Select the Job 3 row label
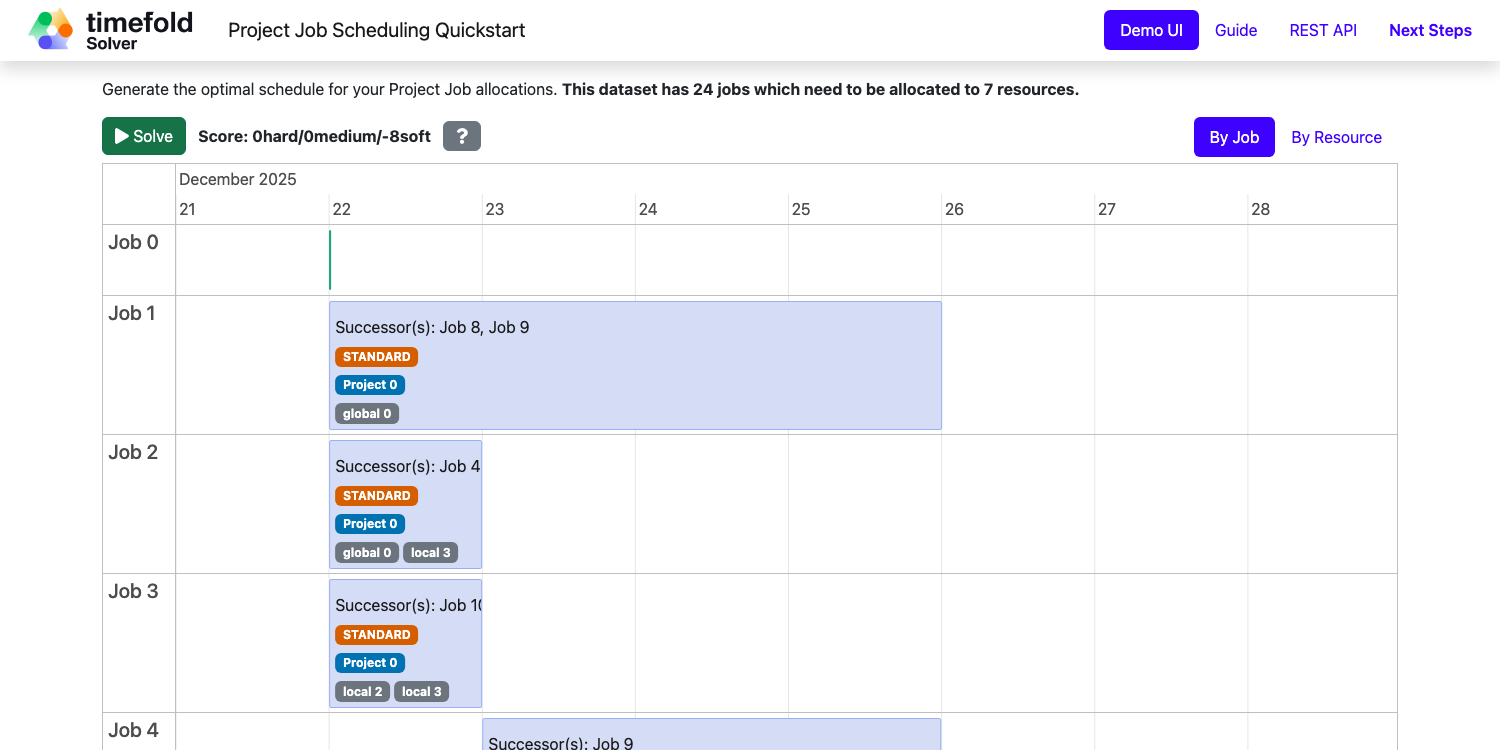 pos(133,591)
